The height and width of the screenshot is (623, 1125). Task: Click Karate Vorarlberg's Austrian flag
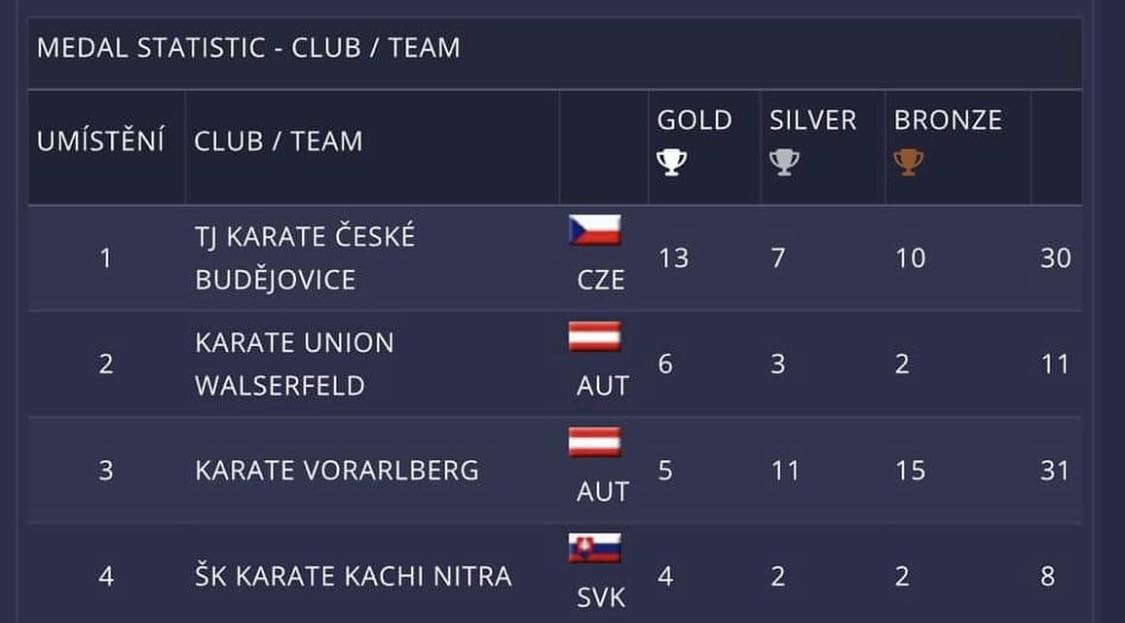coord(595,442)
